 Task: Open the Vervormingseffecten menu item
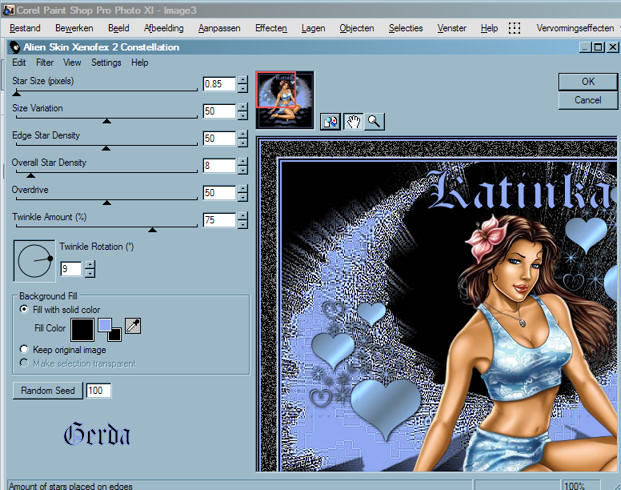[575, 28]
